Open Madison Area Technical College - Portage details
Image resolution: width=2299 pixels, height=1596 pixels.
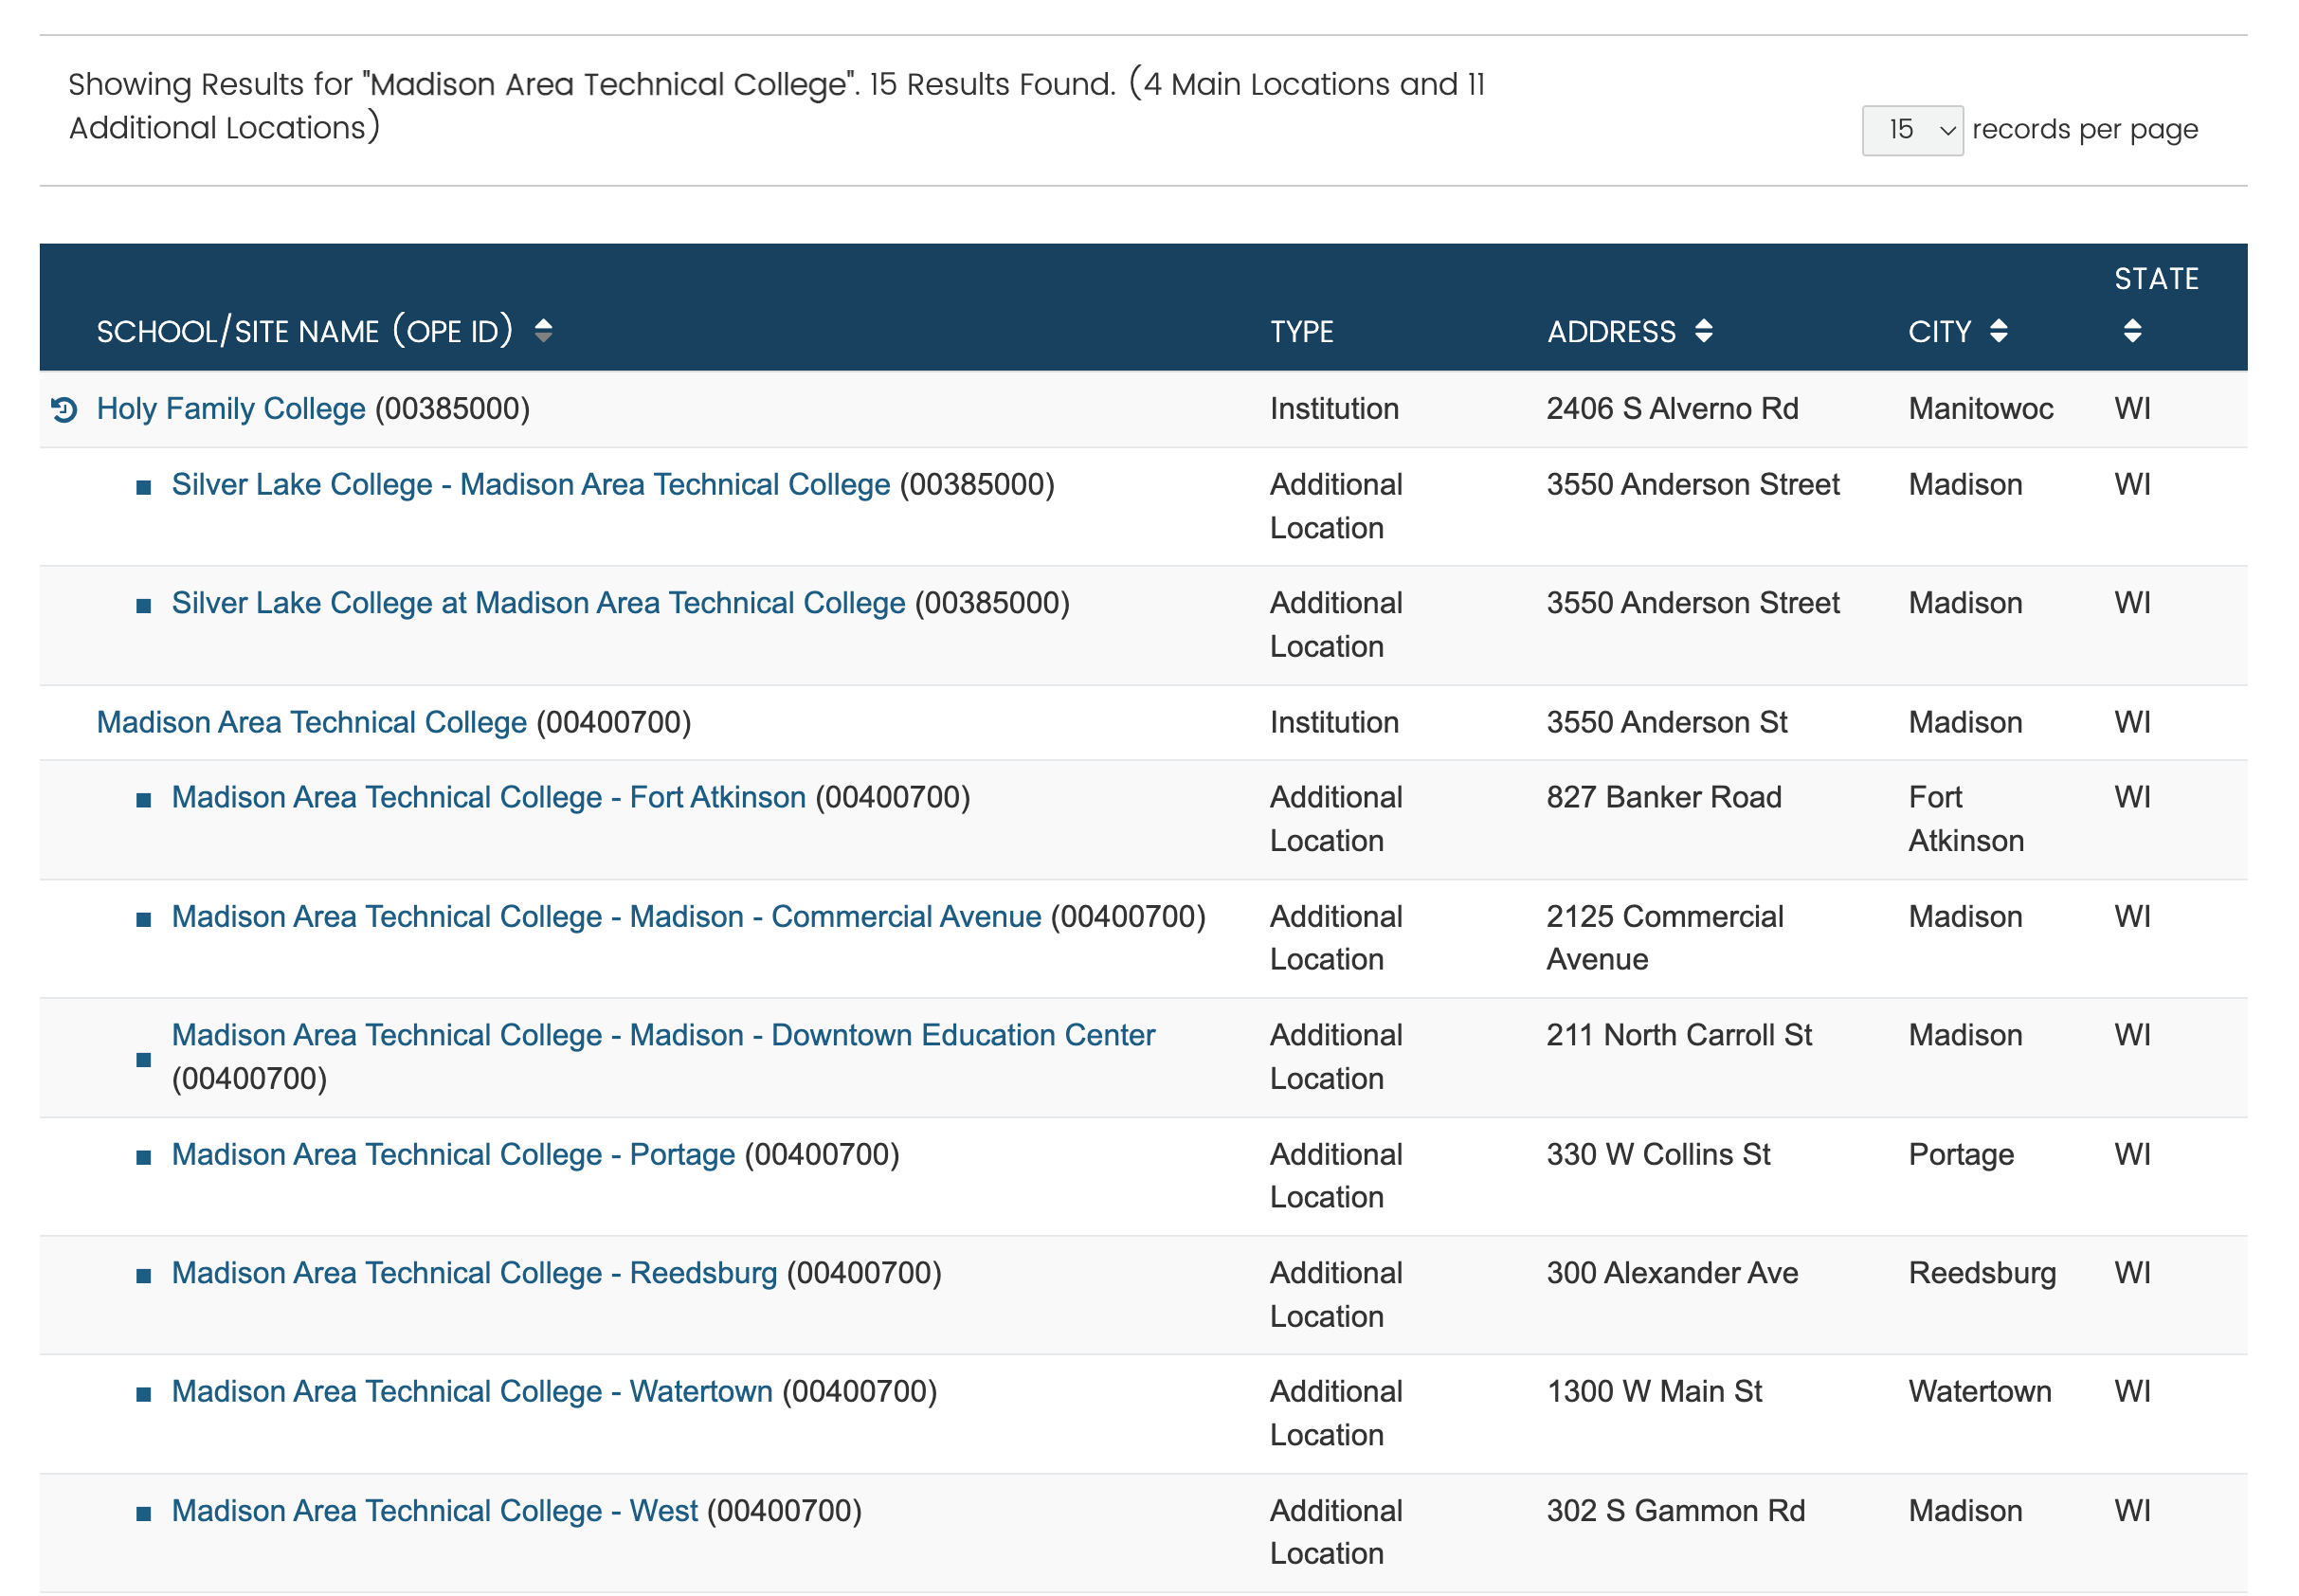pyautogui.click(x=452, y=1154)
